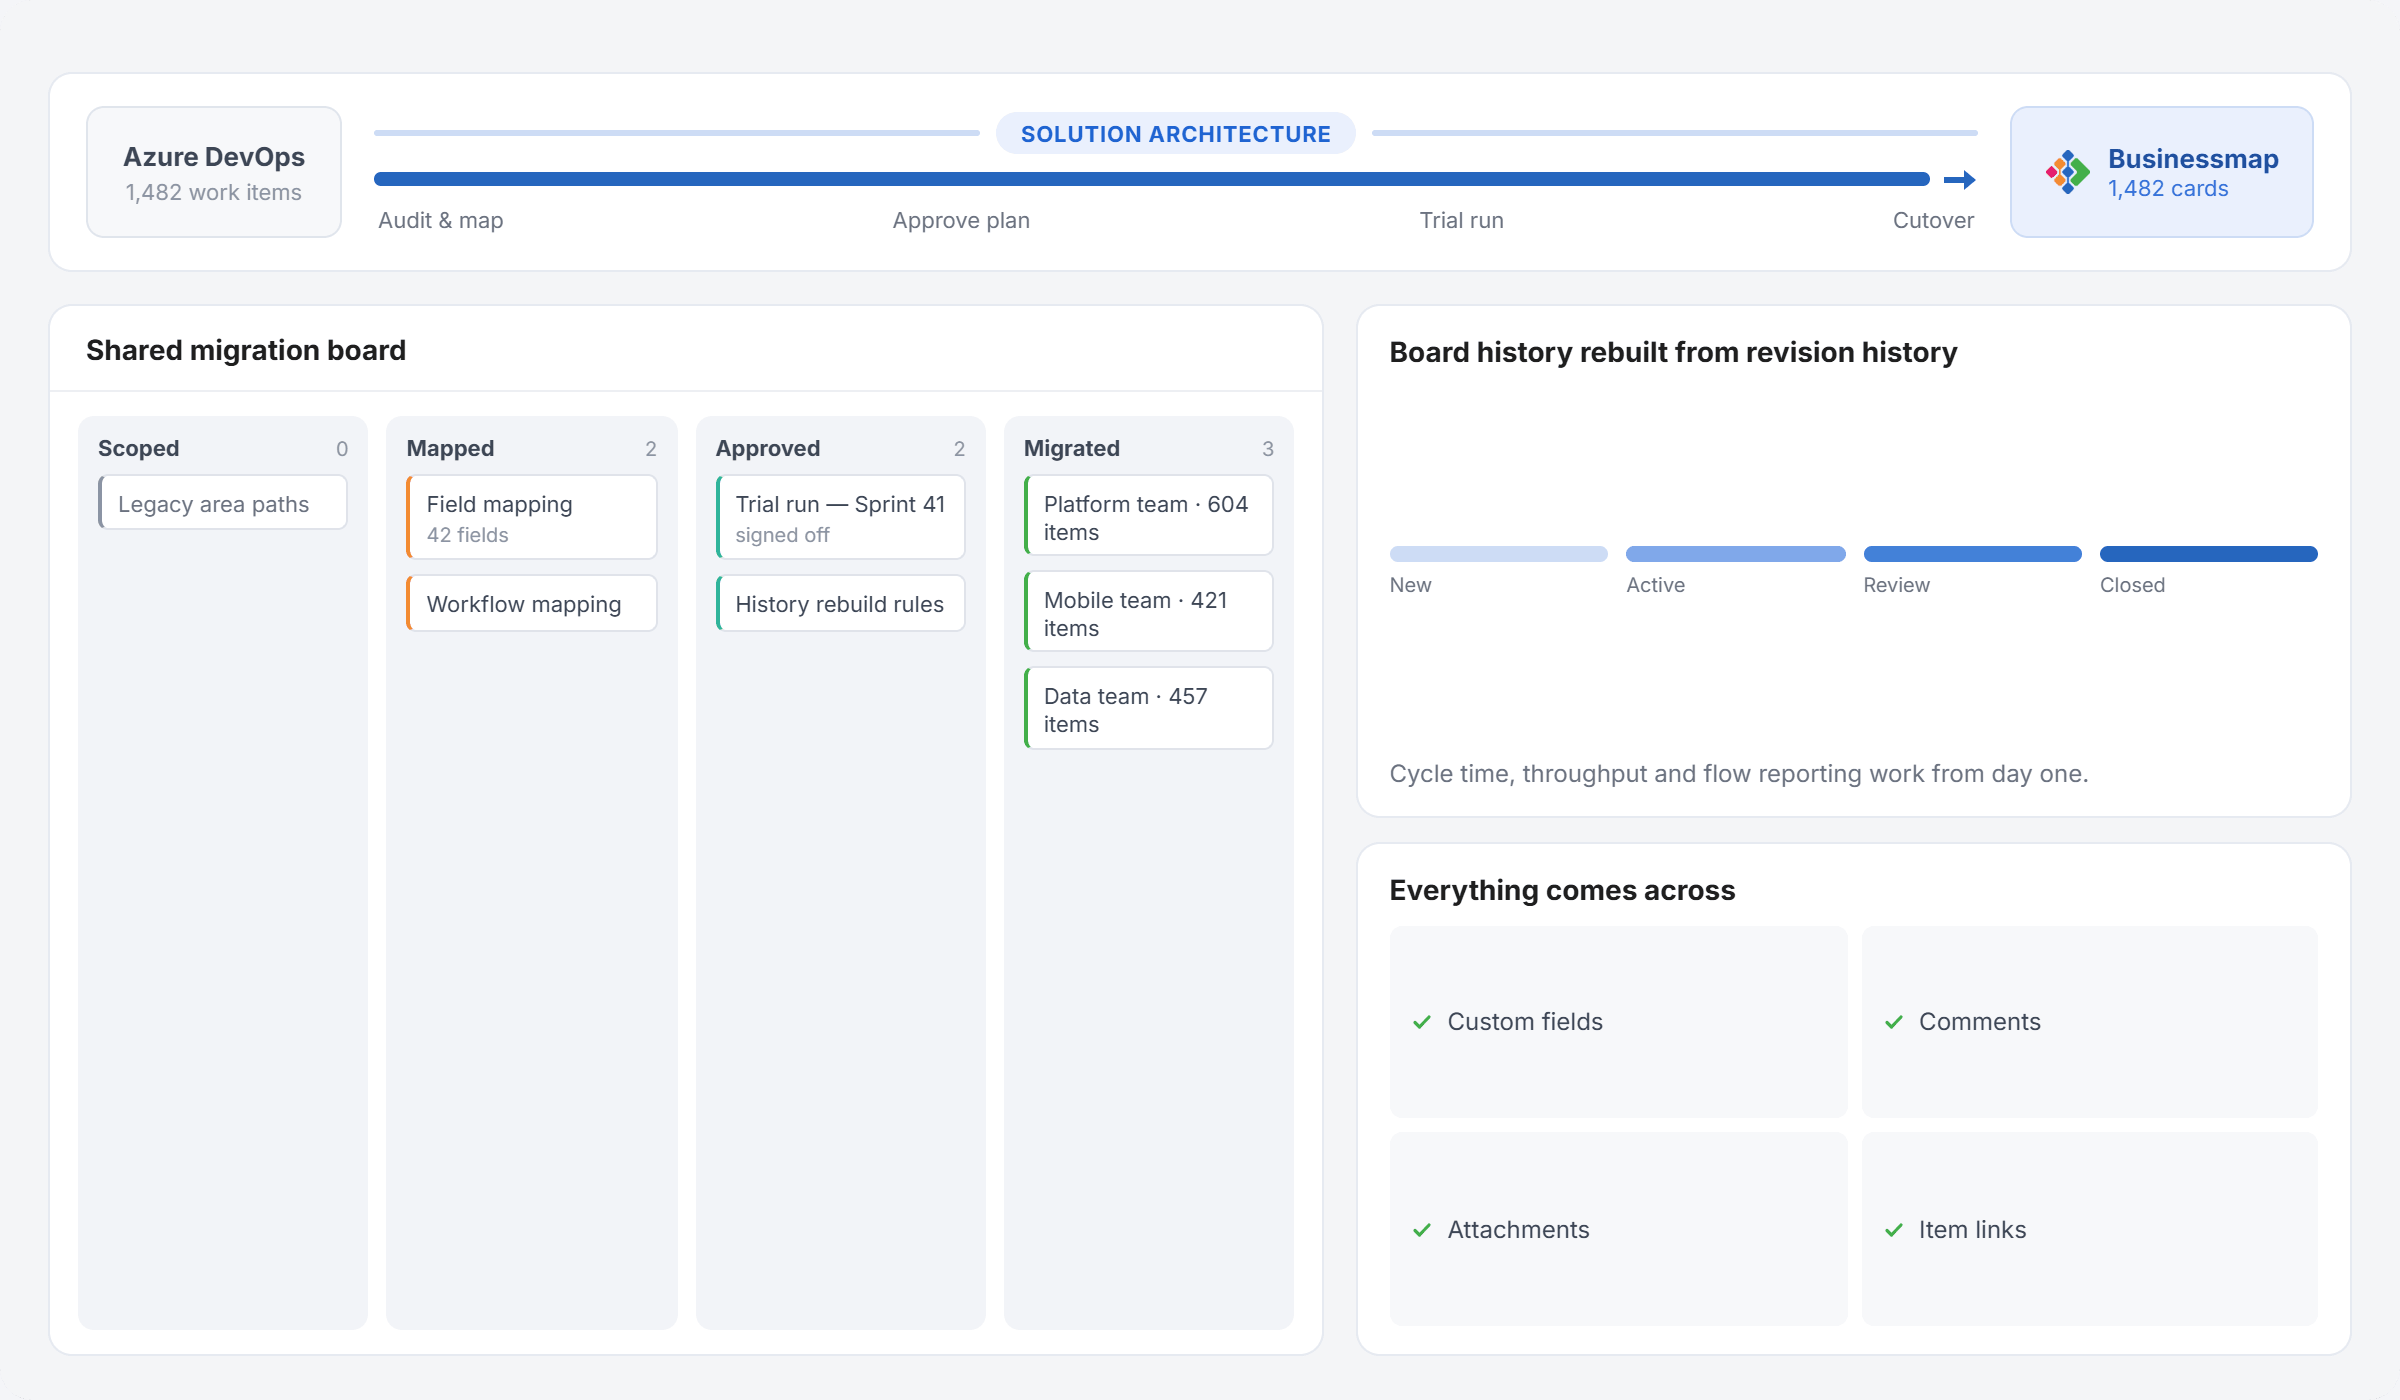Viewport: 2400px width, 1400px height.
Task: Click the Approved column header
Action: pyautogui.click(x=768, y=448)
